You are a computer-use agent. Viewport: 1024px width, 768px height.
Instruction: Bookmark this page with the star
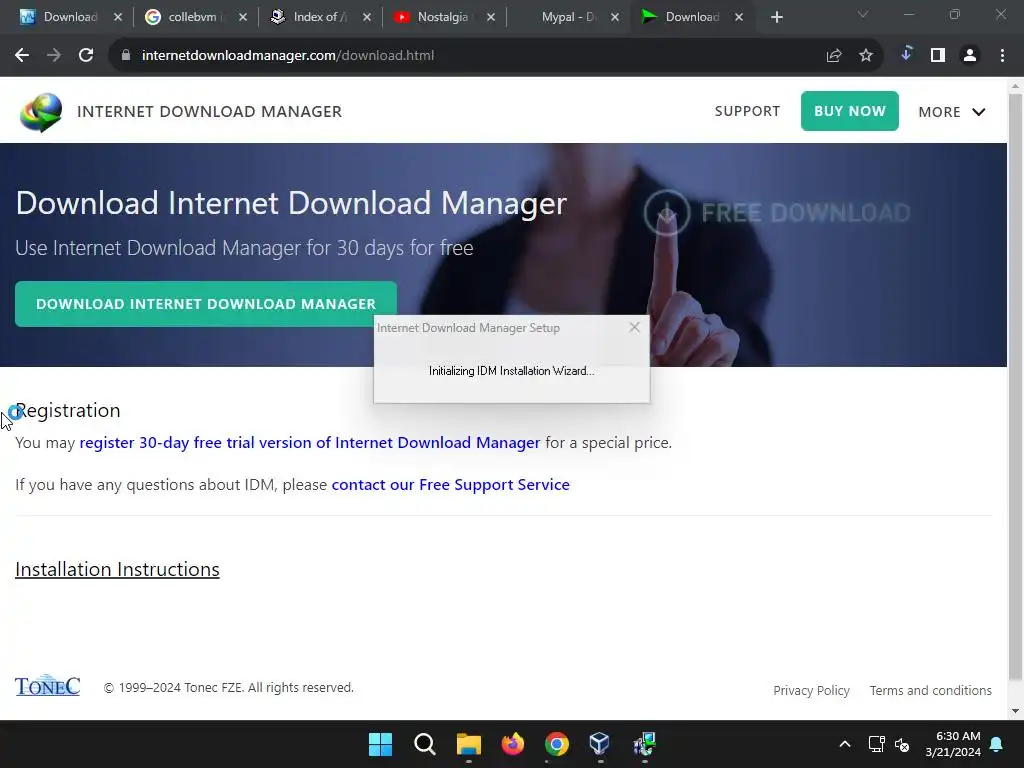tap(866, 56)
